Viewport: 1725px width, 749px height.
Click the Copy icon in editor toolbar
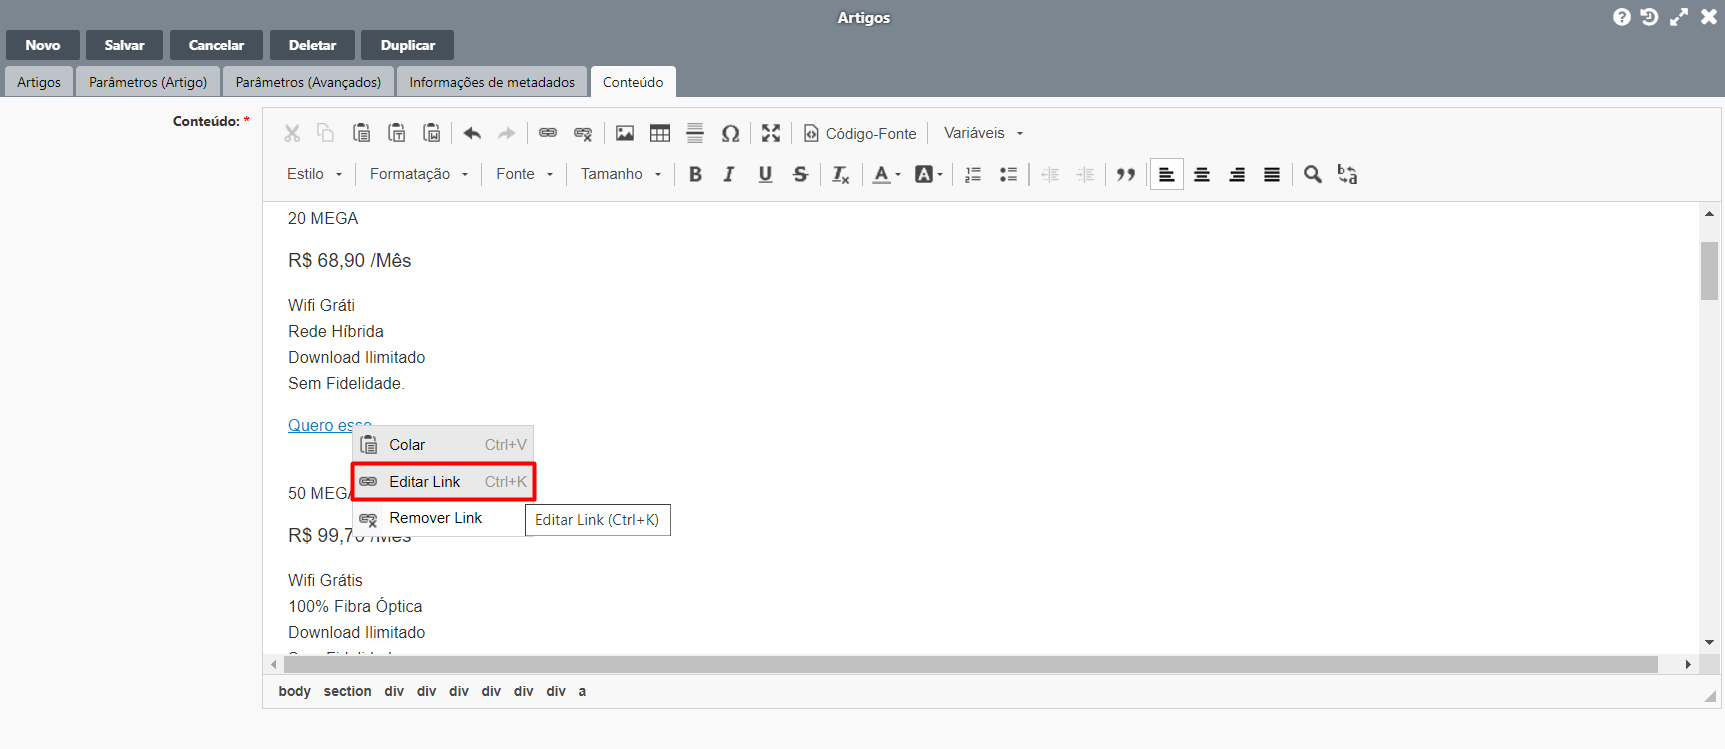[x=326, y=133]
